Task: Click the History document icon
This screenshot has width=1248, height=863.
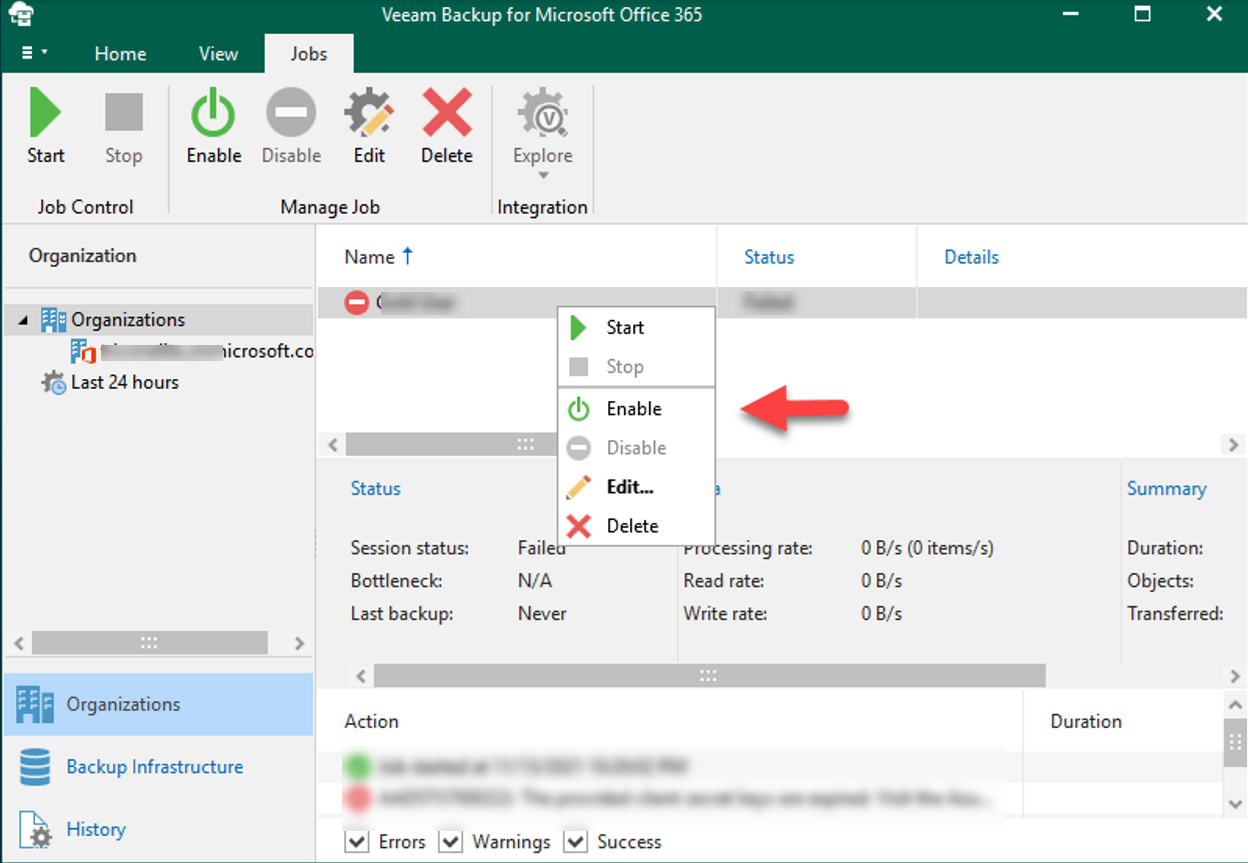Action: click(35, 830)
